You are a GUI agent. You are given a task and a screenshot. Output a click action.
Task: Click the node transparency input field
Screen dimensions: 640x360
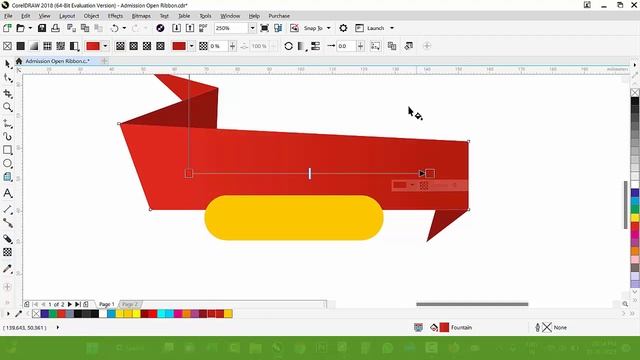point(218,46)
